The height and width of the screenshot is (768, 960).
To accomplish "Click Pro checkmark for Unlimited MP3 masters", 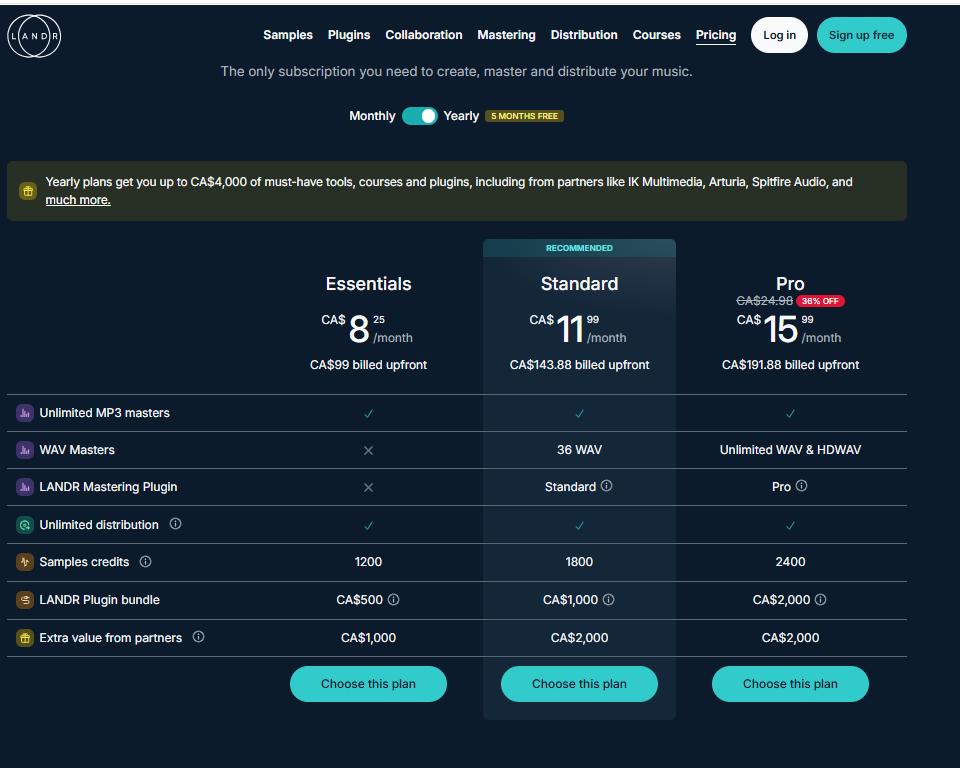I will tap(790, 414).
